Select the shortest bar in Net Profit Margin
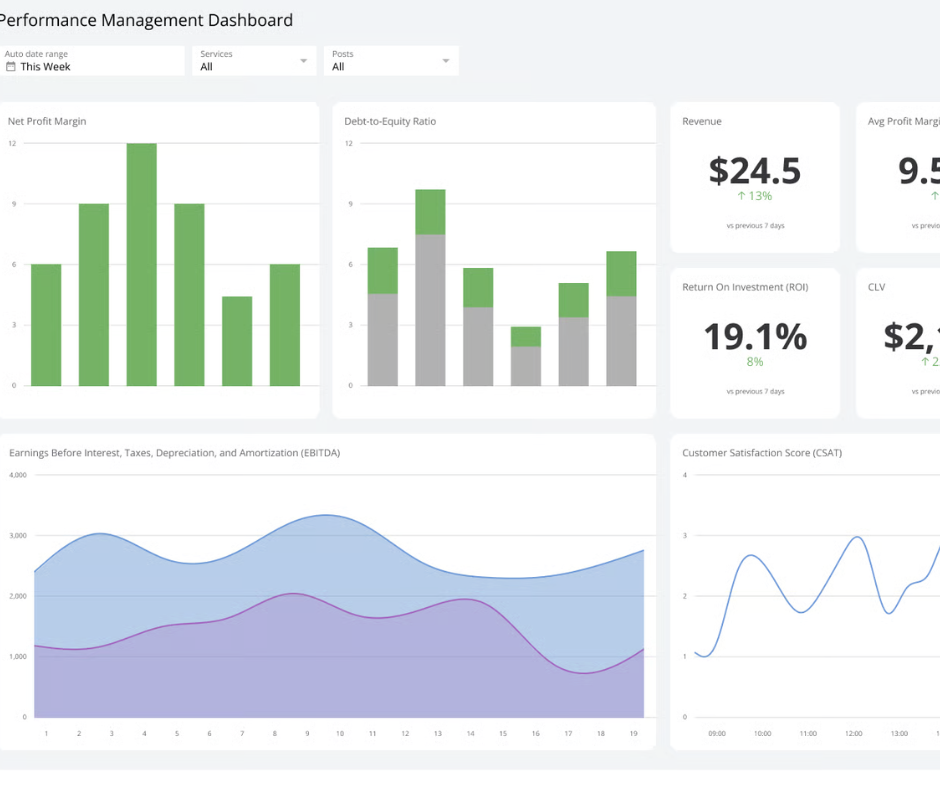The image size is (940, 788). coord(237,341)
